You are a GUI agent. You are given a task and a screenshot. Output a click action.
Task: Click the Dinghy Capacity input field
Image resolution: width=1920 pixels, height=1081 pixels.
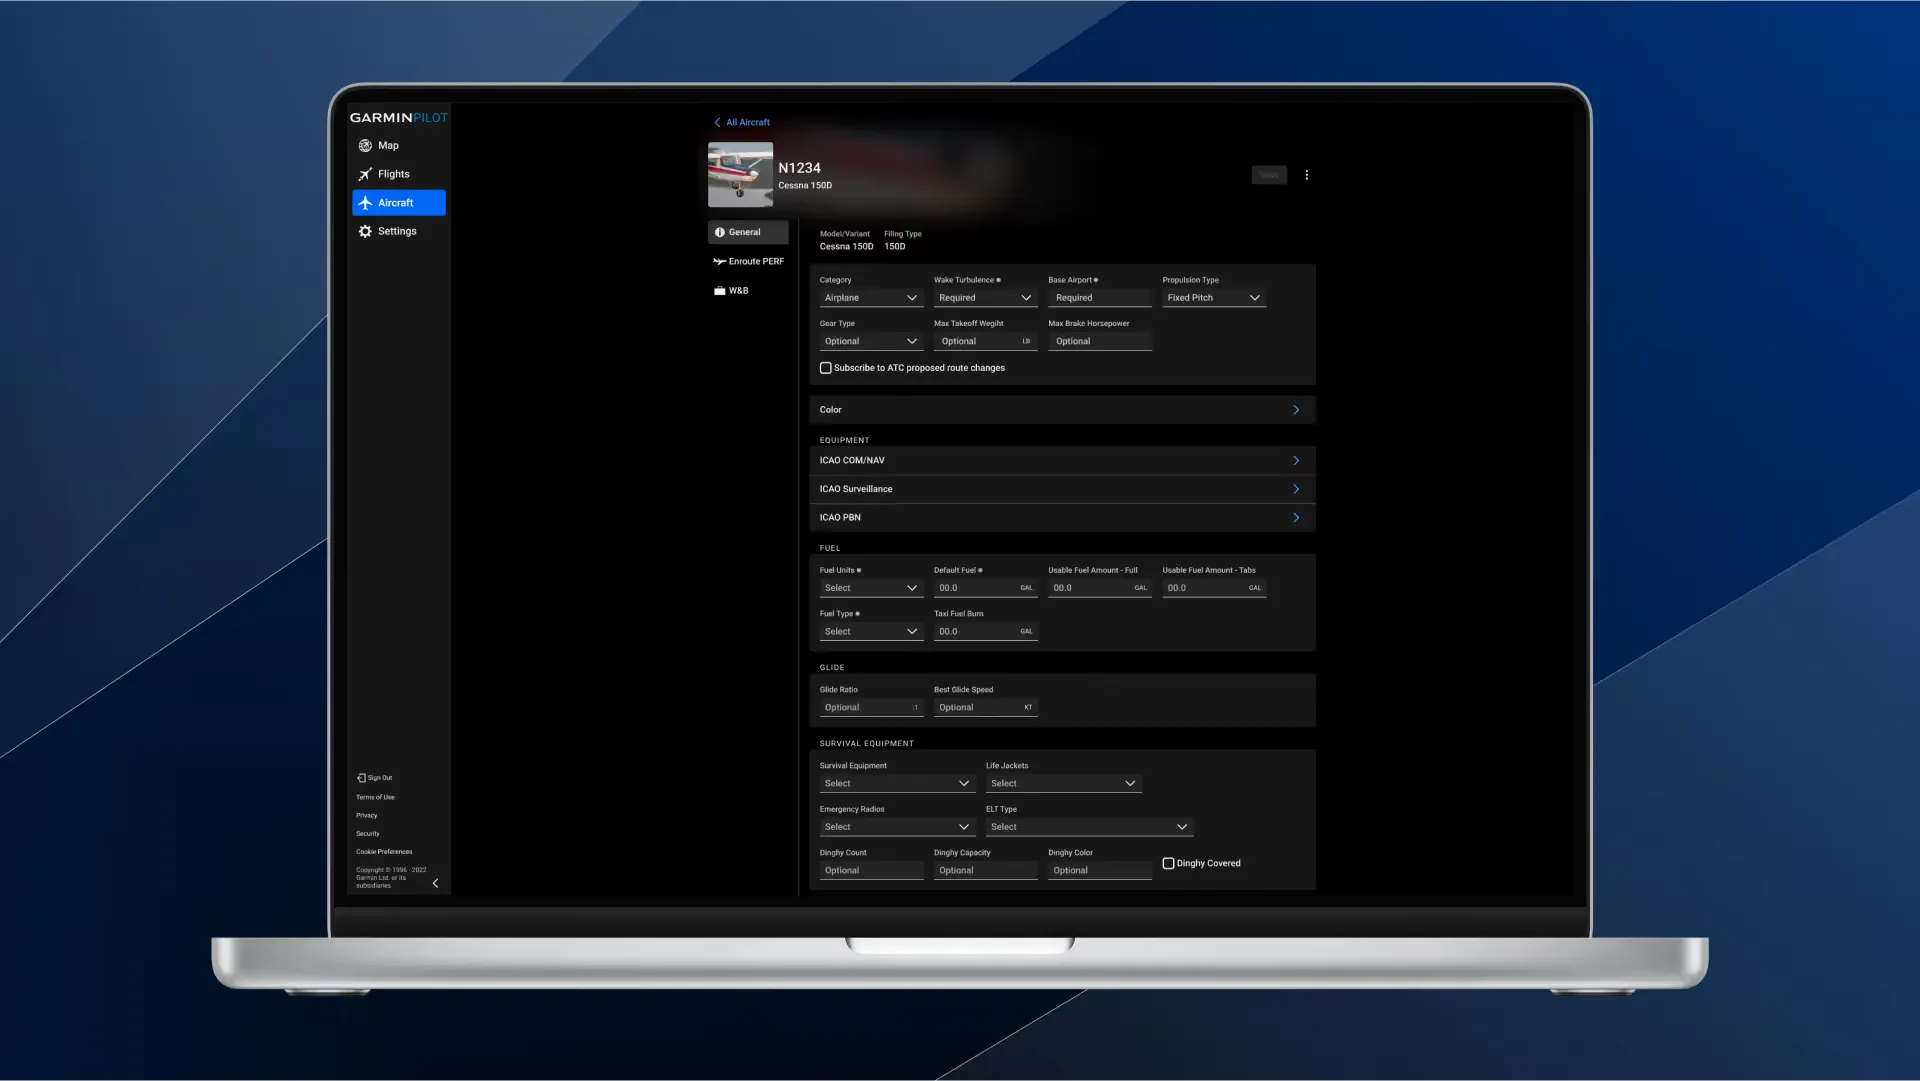[985, 871]
